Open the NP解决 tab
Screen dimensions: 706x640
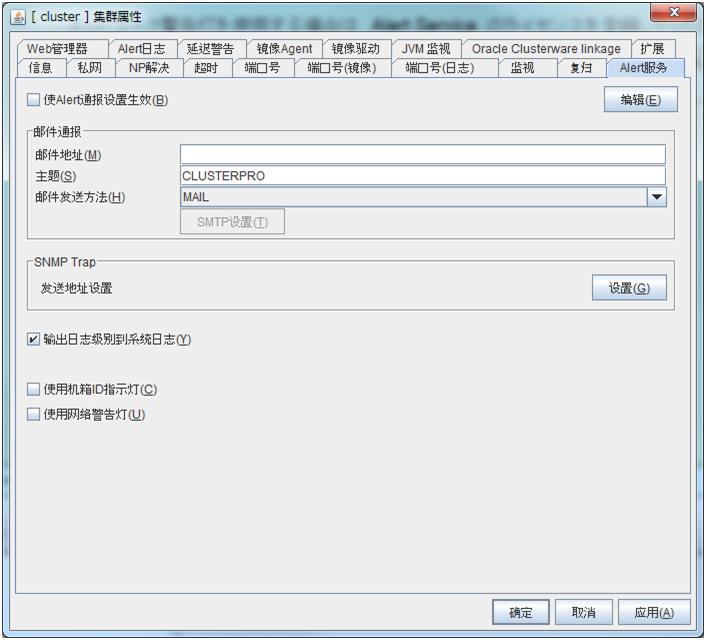149,68
